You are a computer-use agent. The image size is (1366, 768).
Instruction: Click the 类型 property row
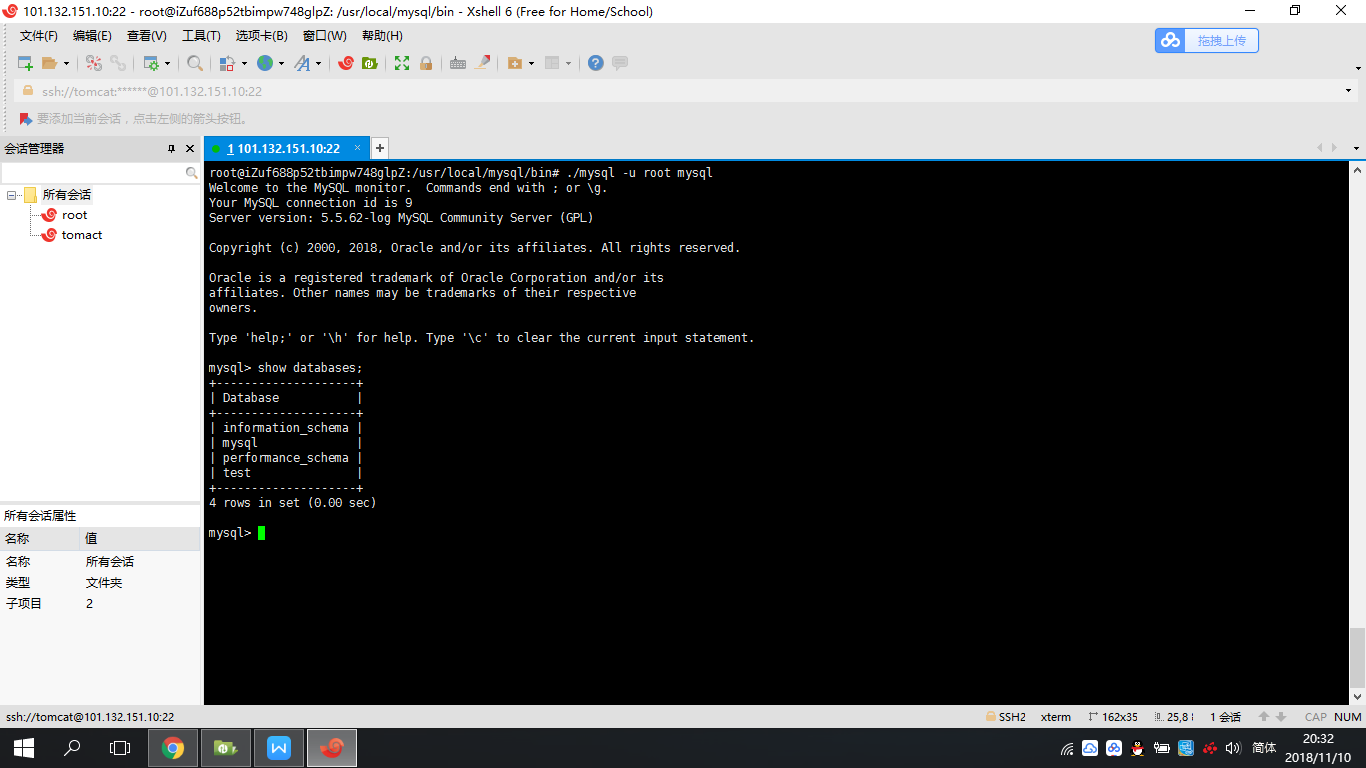coord(100,582)
